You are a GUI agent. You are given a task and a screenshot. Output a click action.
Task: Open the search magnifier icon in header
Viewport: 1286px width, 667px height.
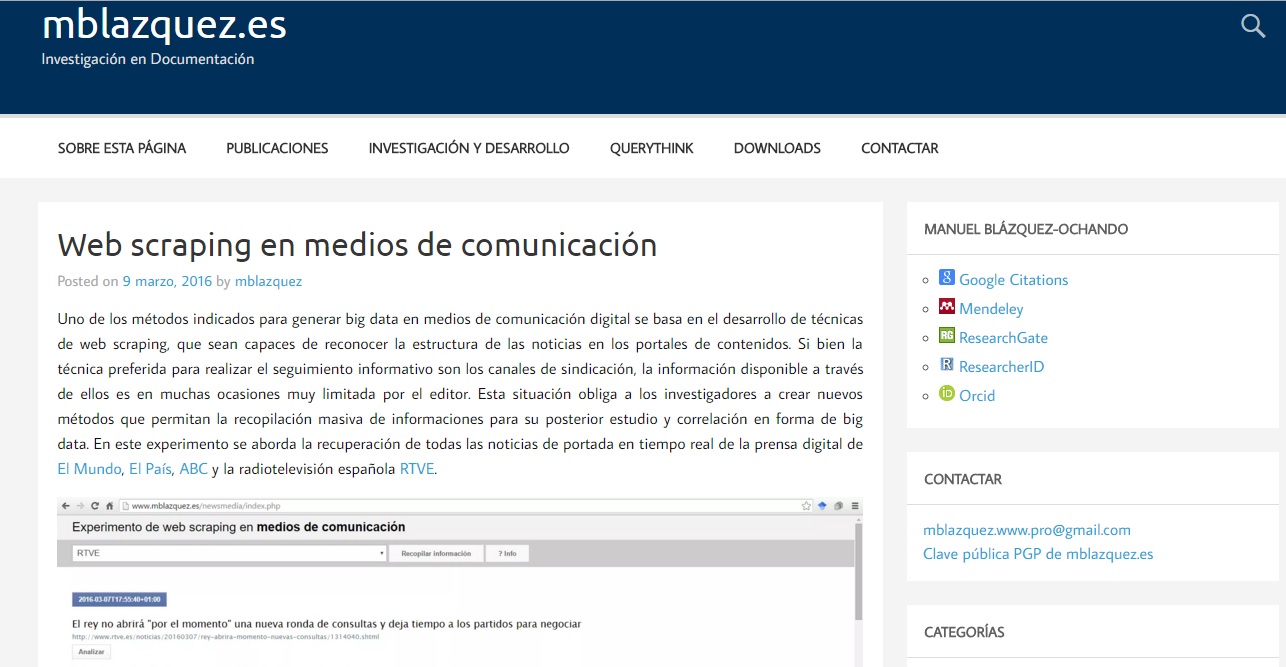tap(1253, 26)
